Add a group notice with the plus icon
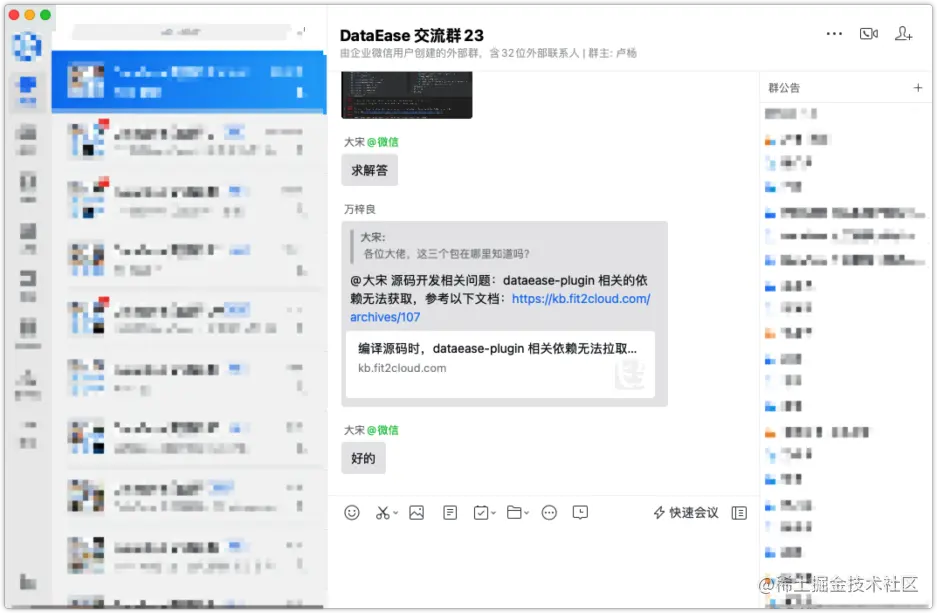 pos(918,88)
